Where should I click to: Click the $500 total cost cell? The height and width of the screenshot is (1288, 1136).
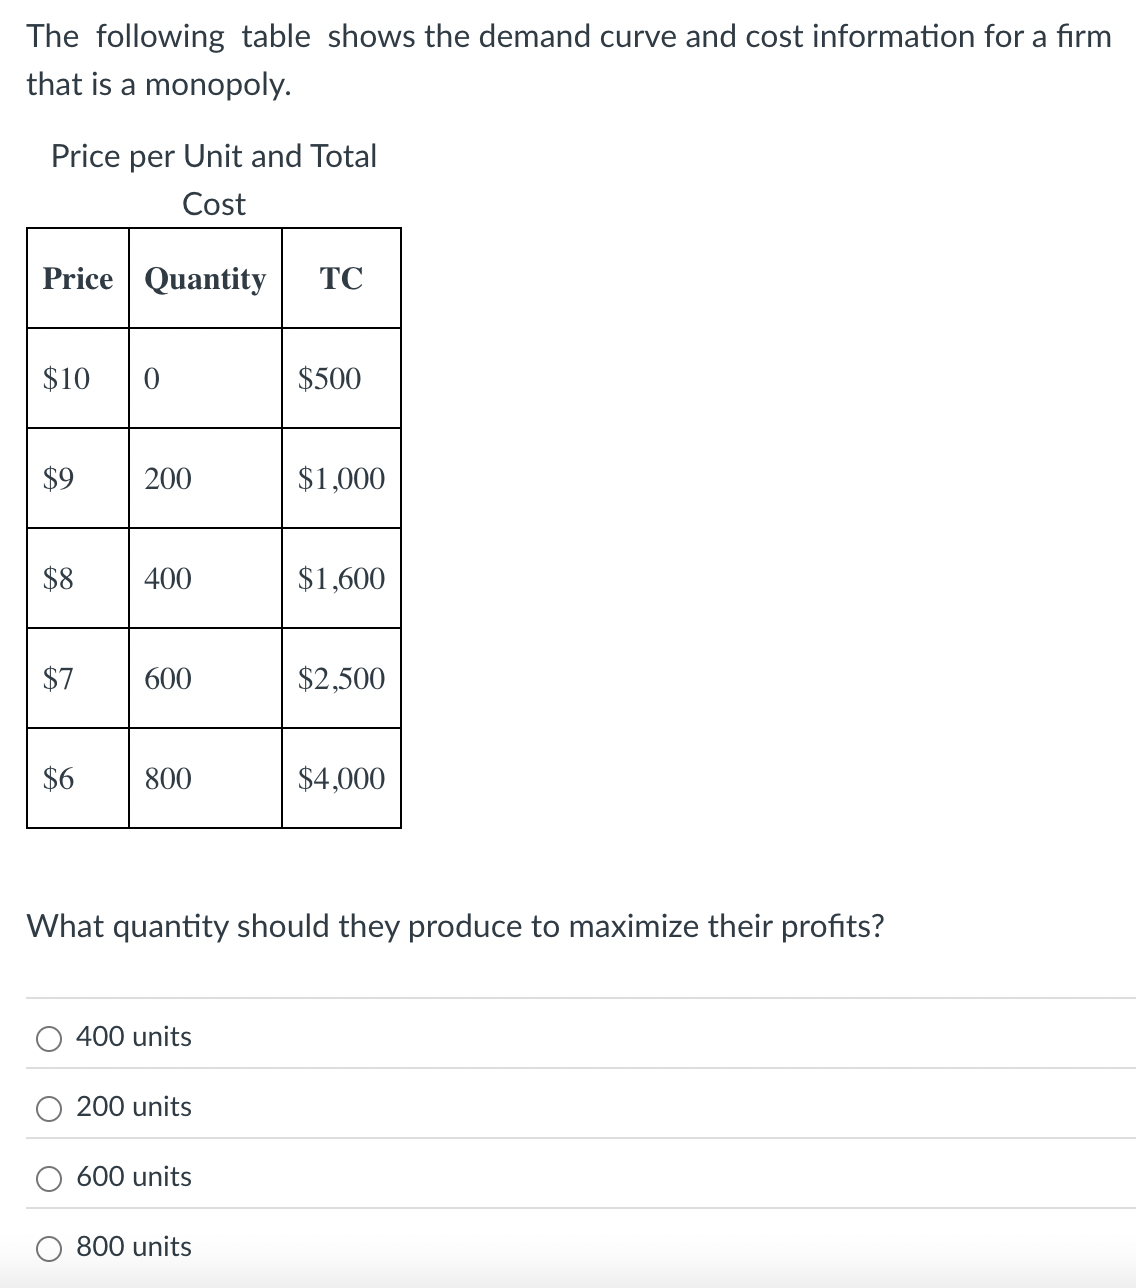pyautogui.click(x=329, y=379)
